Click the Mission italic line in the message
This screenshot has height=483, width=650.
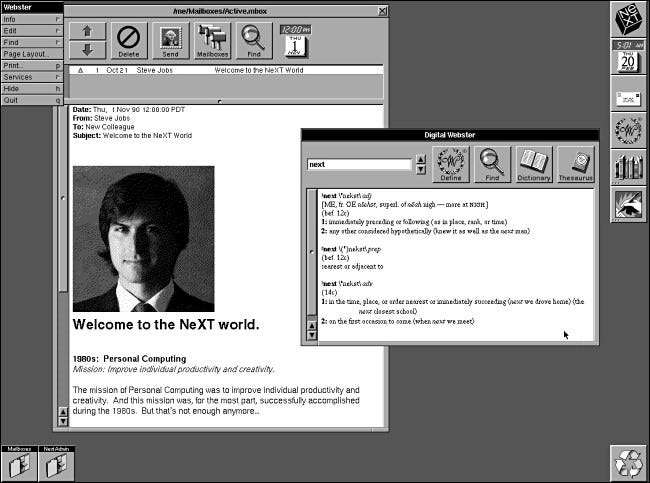(x=173, y=369)
